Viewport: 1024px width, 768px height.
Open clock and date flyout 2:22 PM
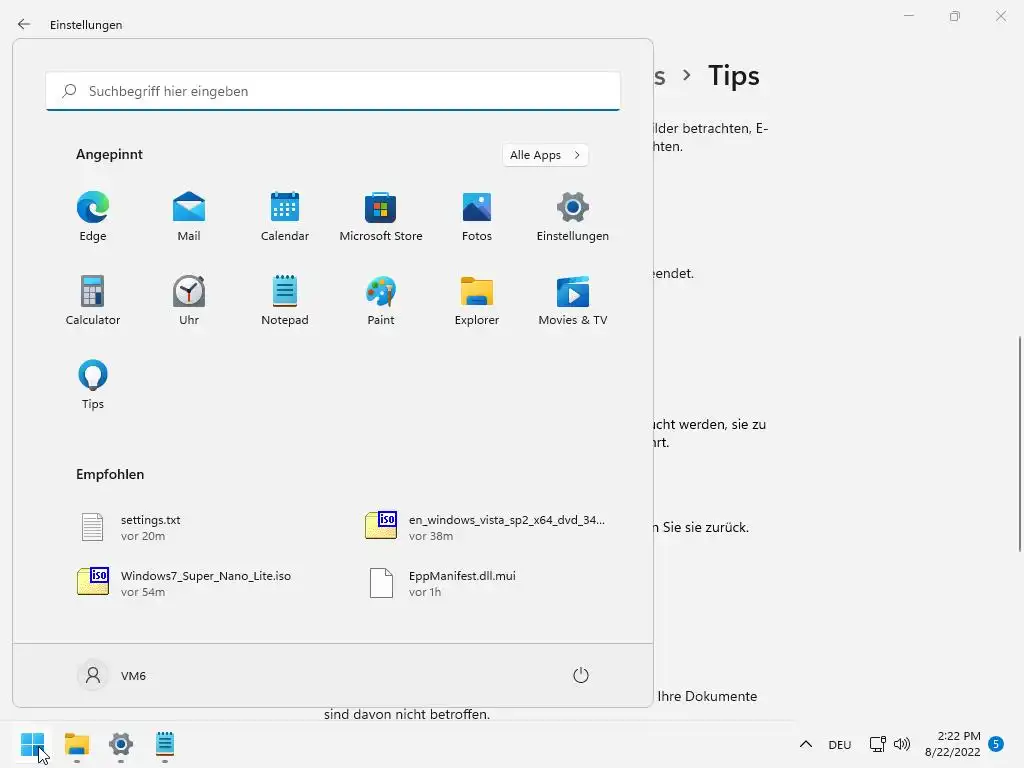pos(952,744)
